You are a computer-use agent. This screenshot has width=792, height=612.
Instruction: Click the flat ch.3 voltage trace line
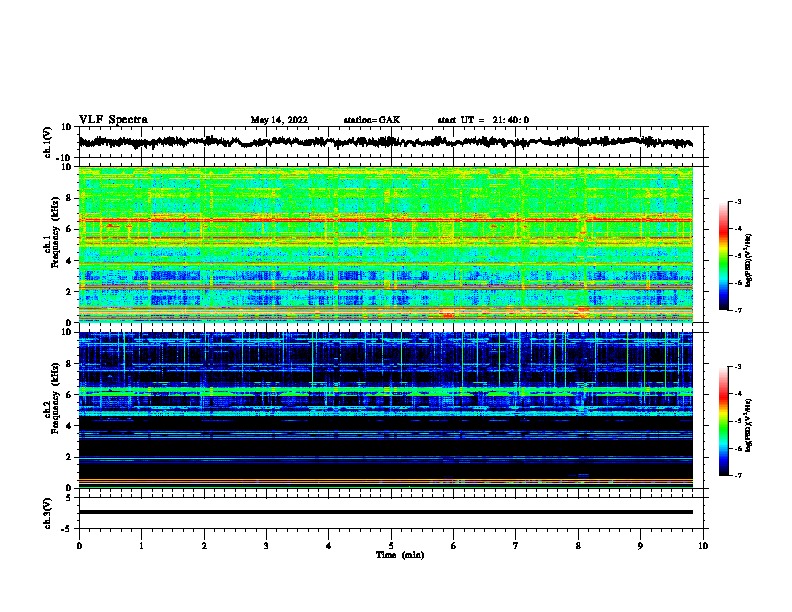coord(385,512)
